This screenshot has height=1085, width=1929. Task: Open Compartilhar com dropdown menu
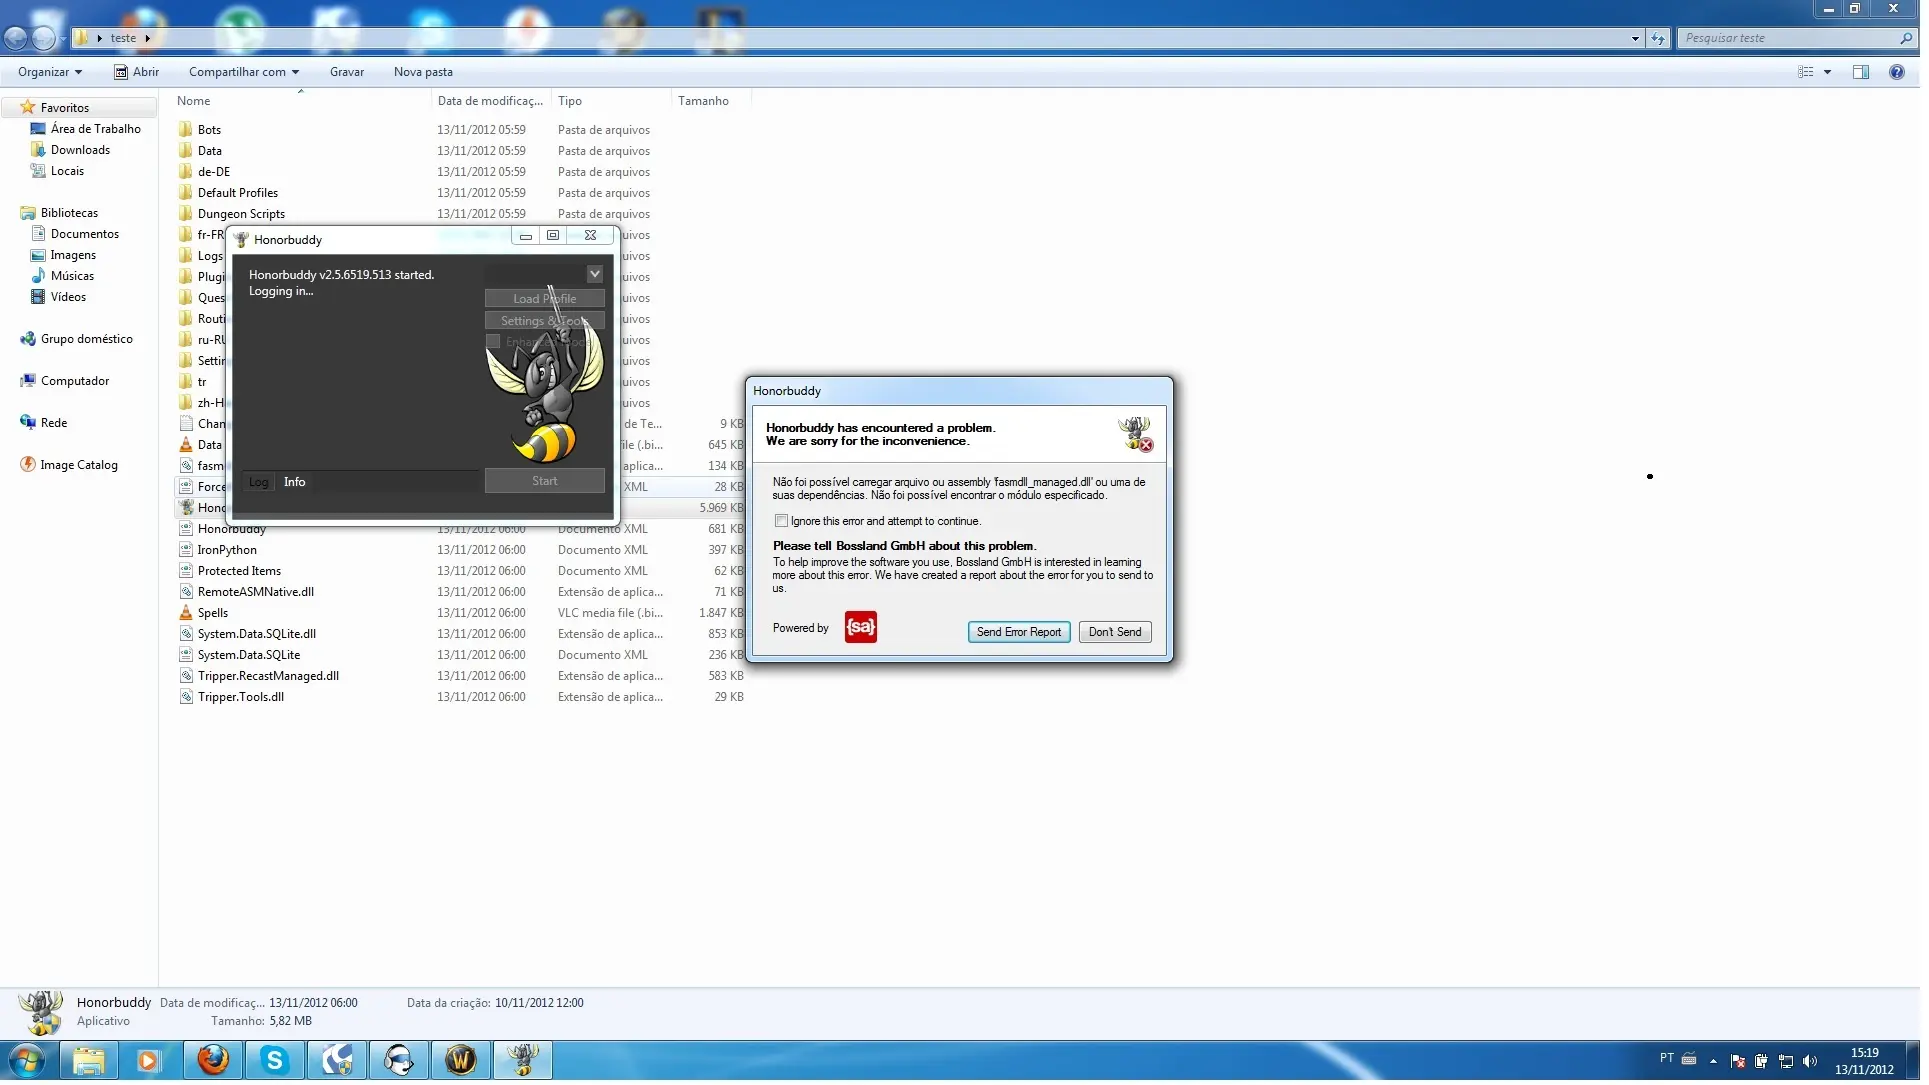point(245,72)
